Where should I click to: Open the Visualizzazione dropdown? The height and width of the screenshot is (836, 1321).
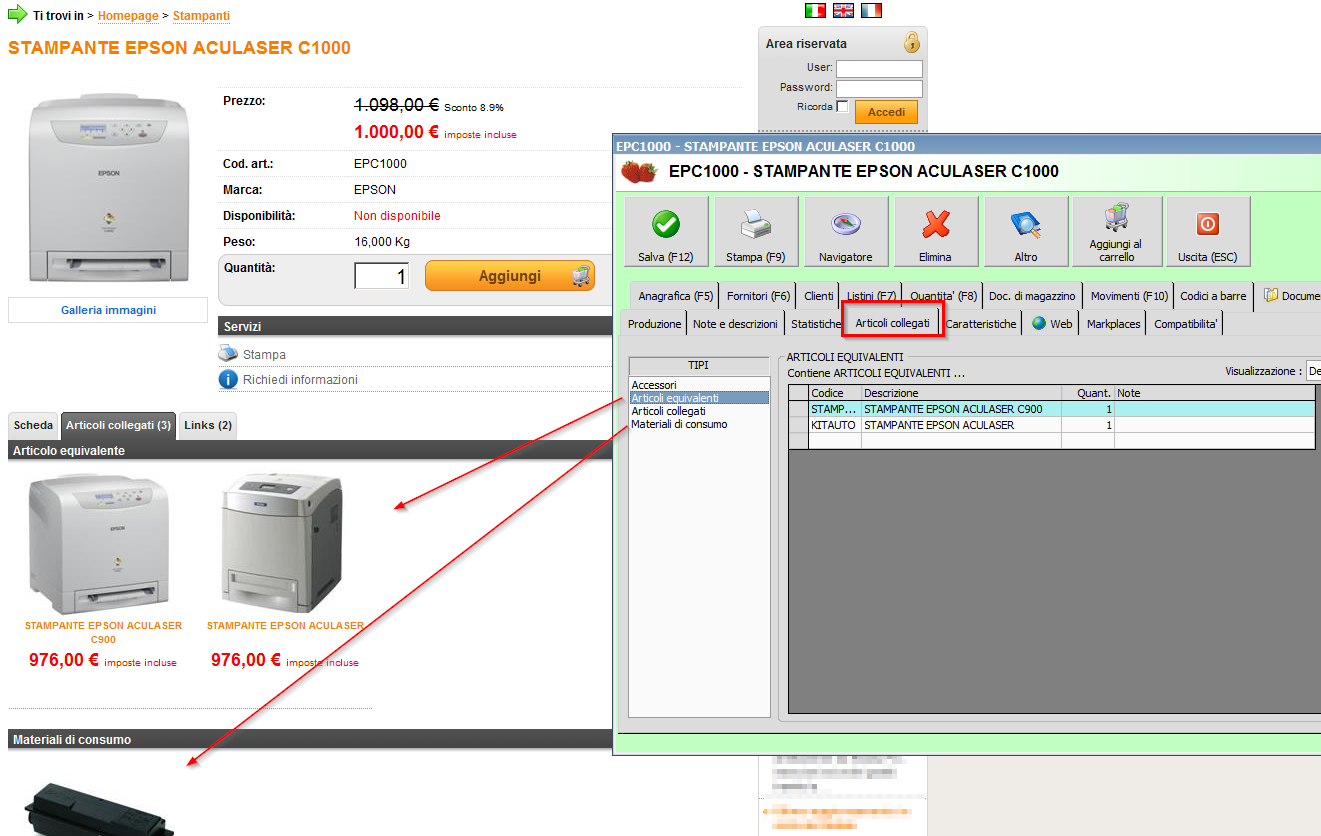pos(1314,371)
